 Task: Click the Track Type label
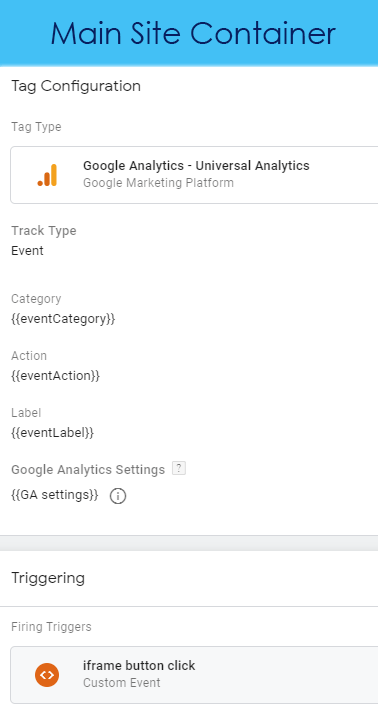click(44, 231)
